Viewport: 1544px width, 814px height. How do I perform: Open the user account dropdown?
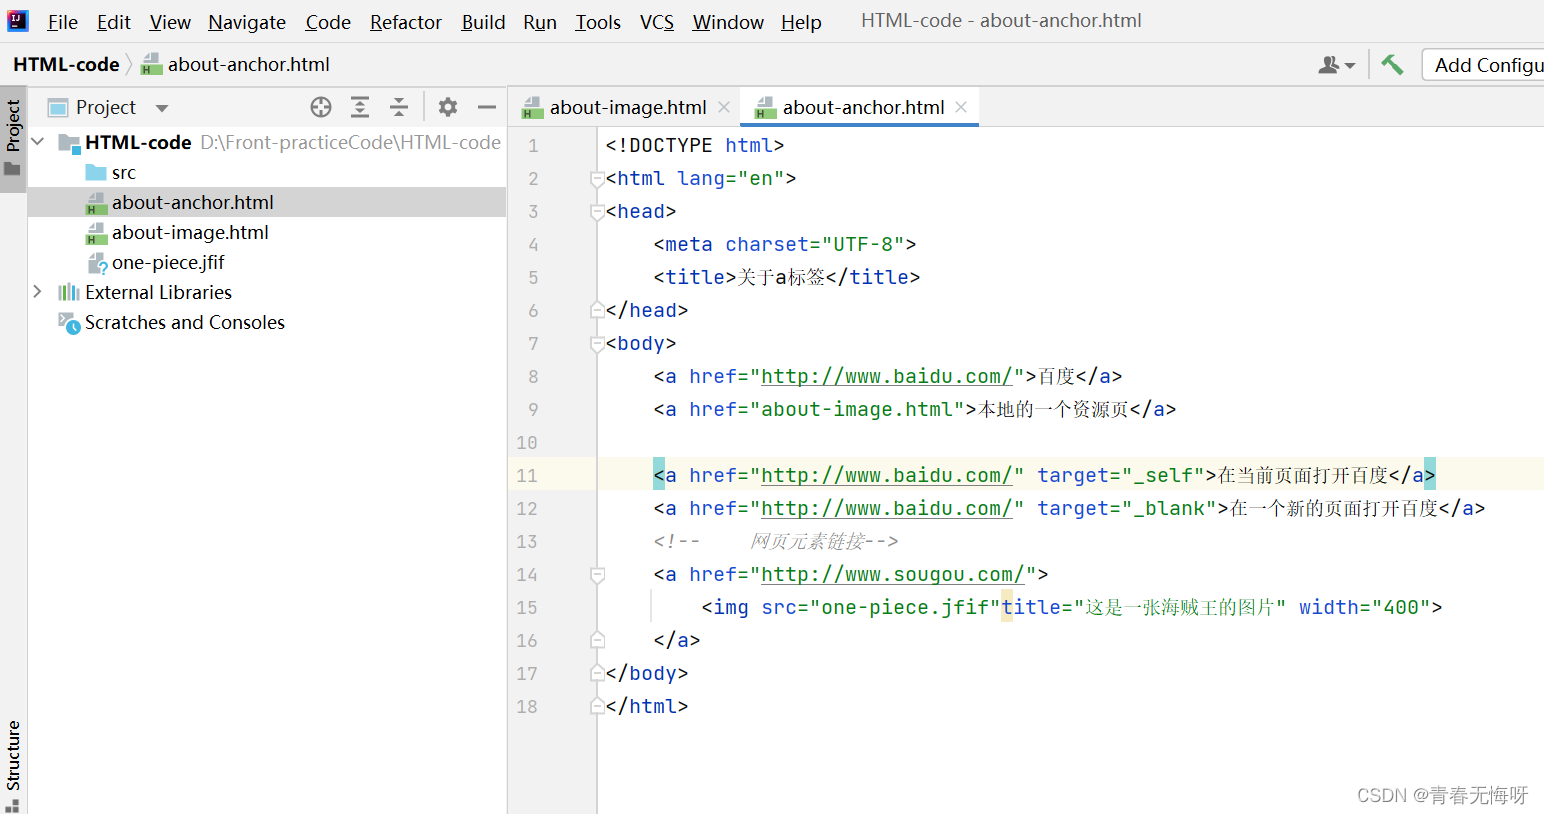pos(1336,65)
